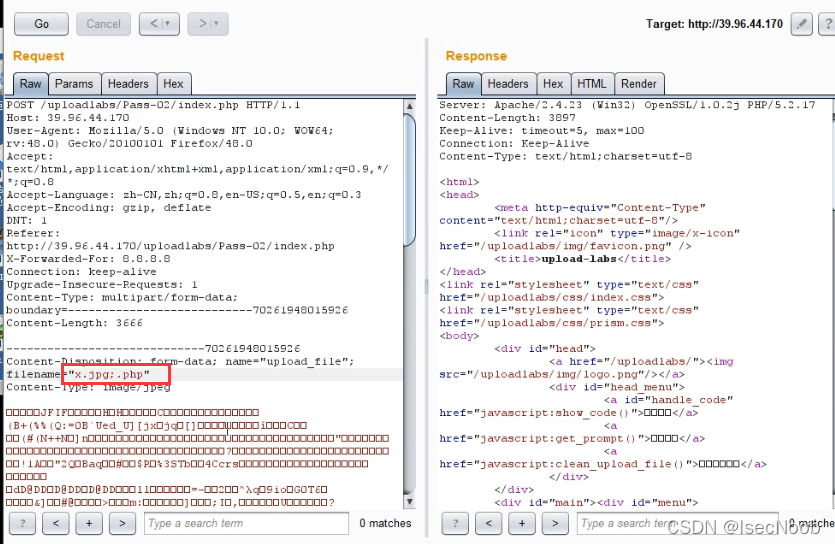Open Request Headers tab

tap(128, 84)
